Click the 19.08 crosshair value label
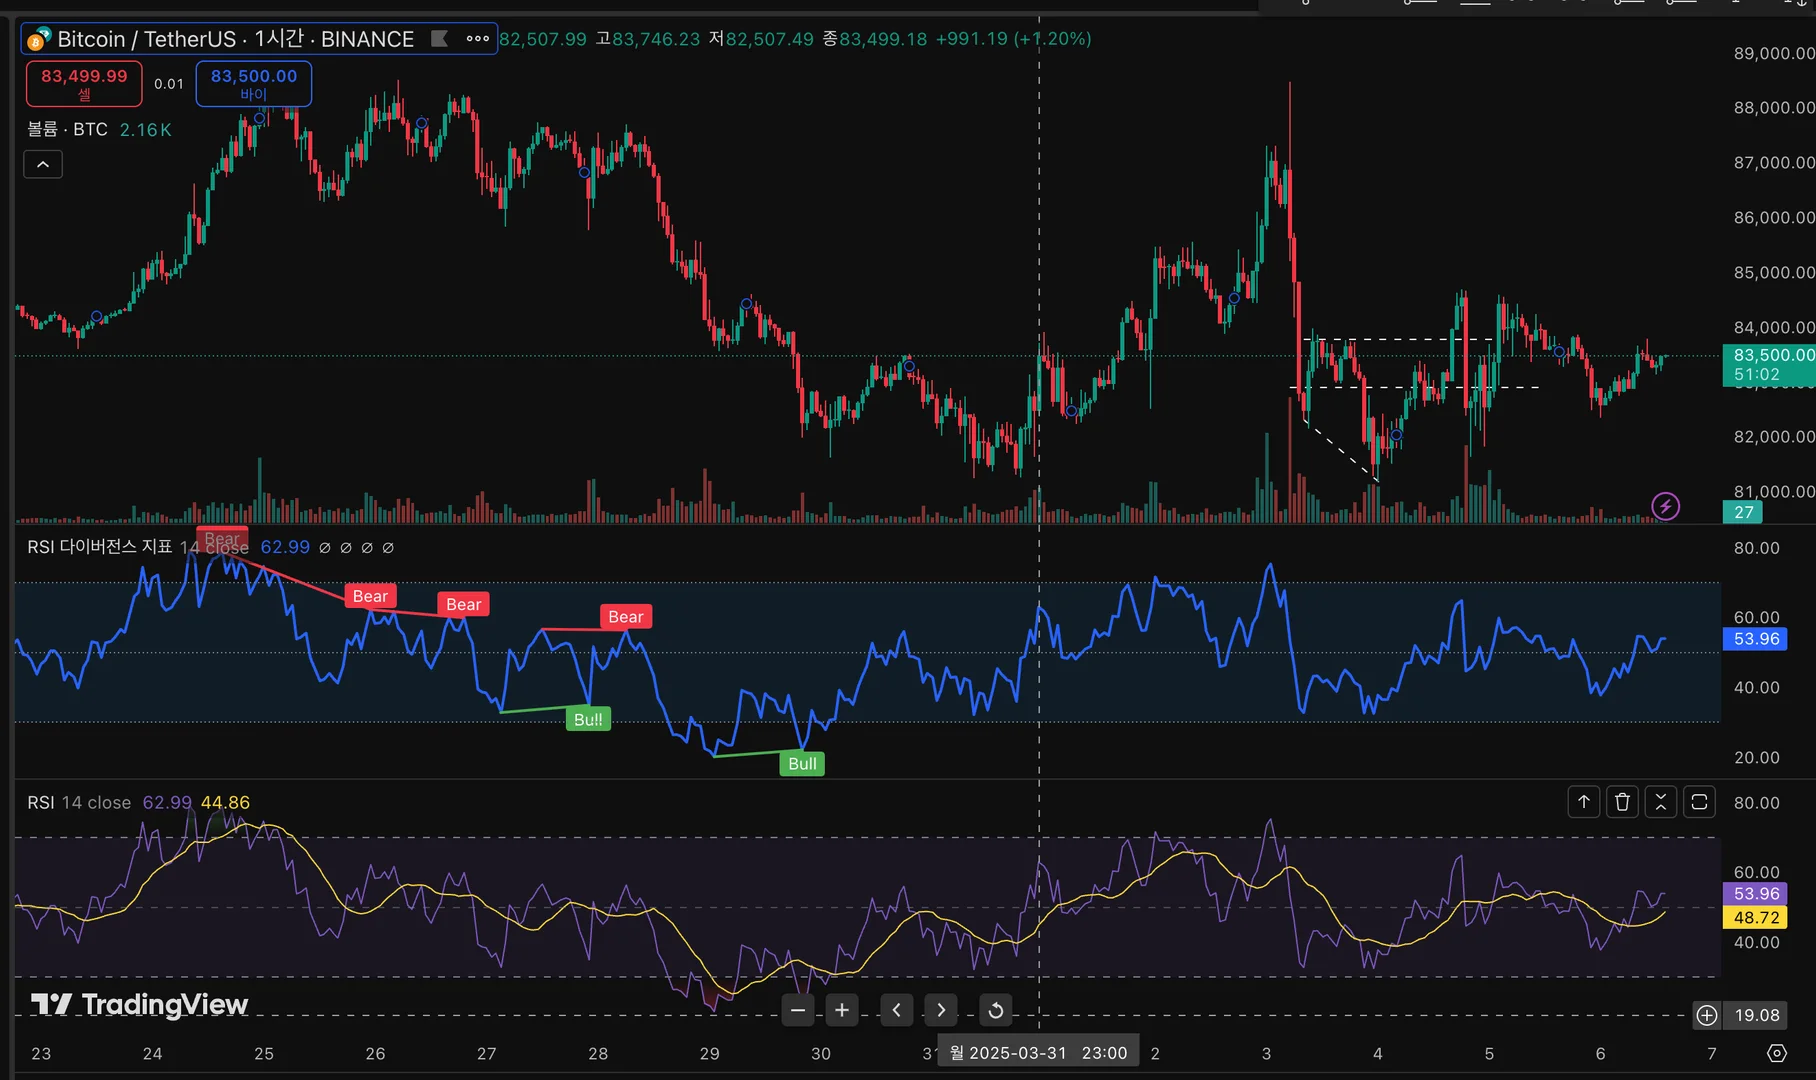This screenshot has width=1816, height=1080. click(x=1757, y=1016)
